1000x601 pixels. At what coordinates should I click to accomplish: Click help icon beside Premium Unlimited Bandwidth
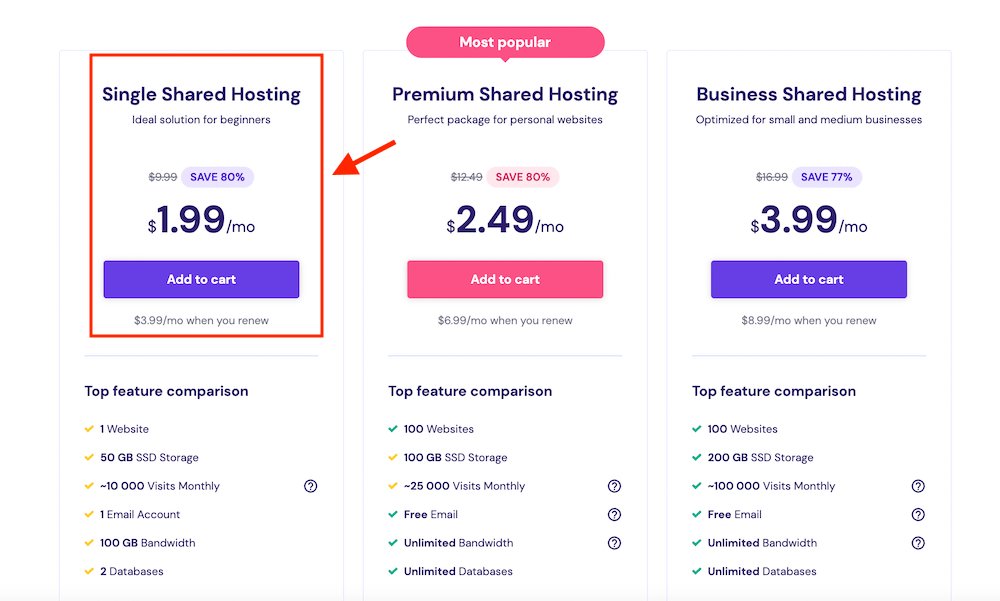tap(614, 543)
